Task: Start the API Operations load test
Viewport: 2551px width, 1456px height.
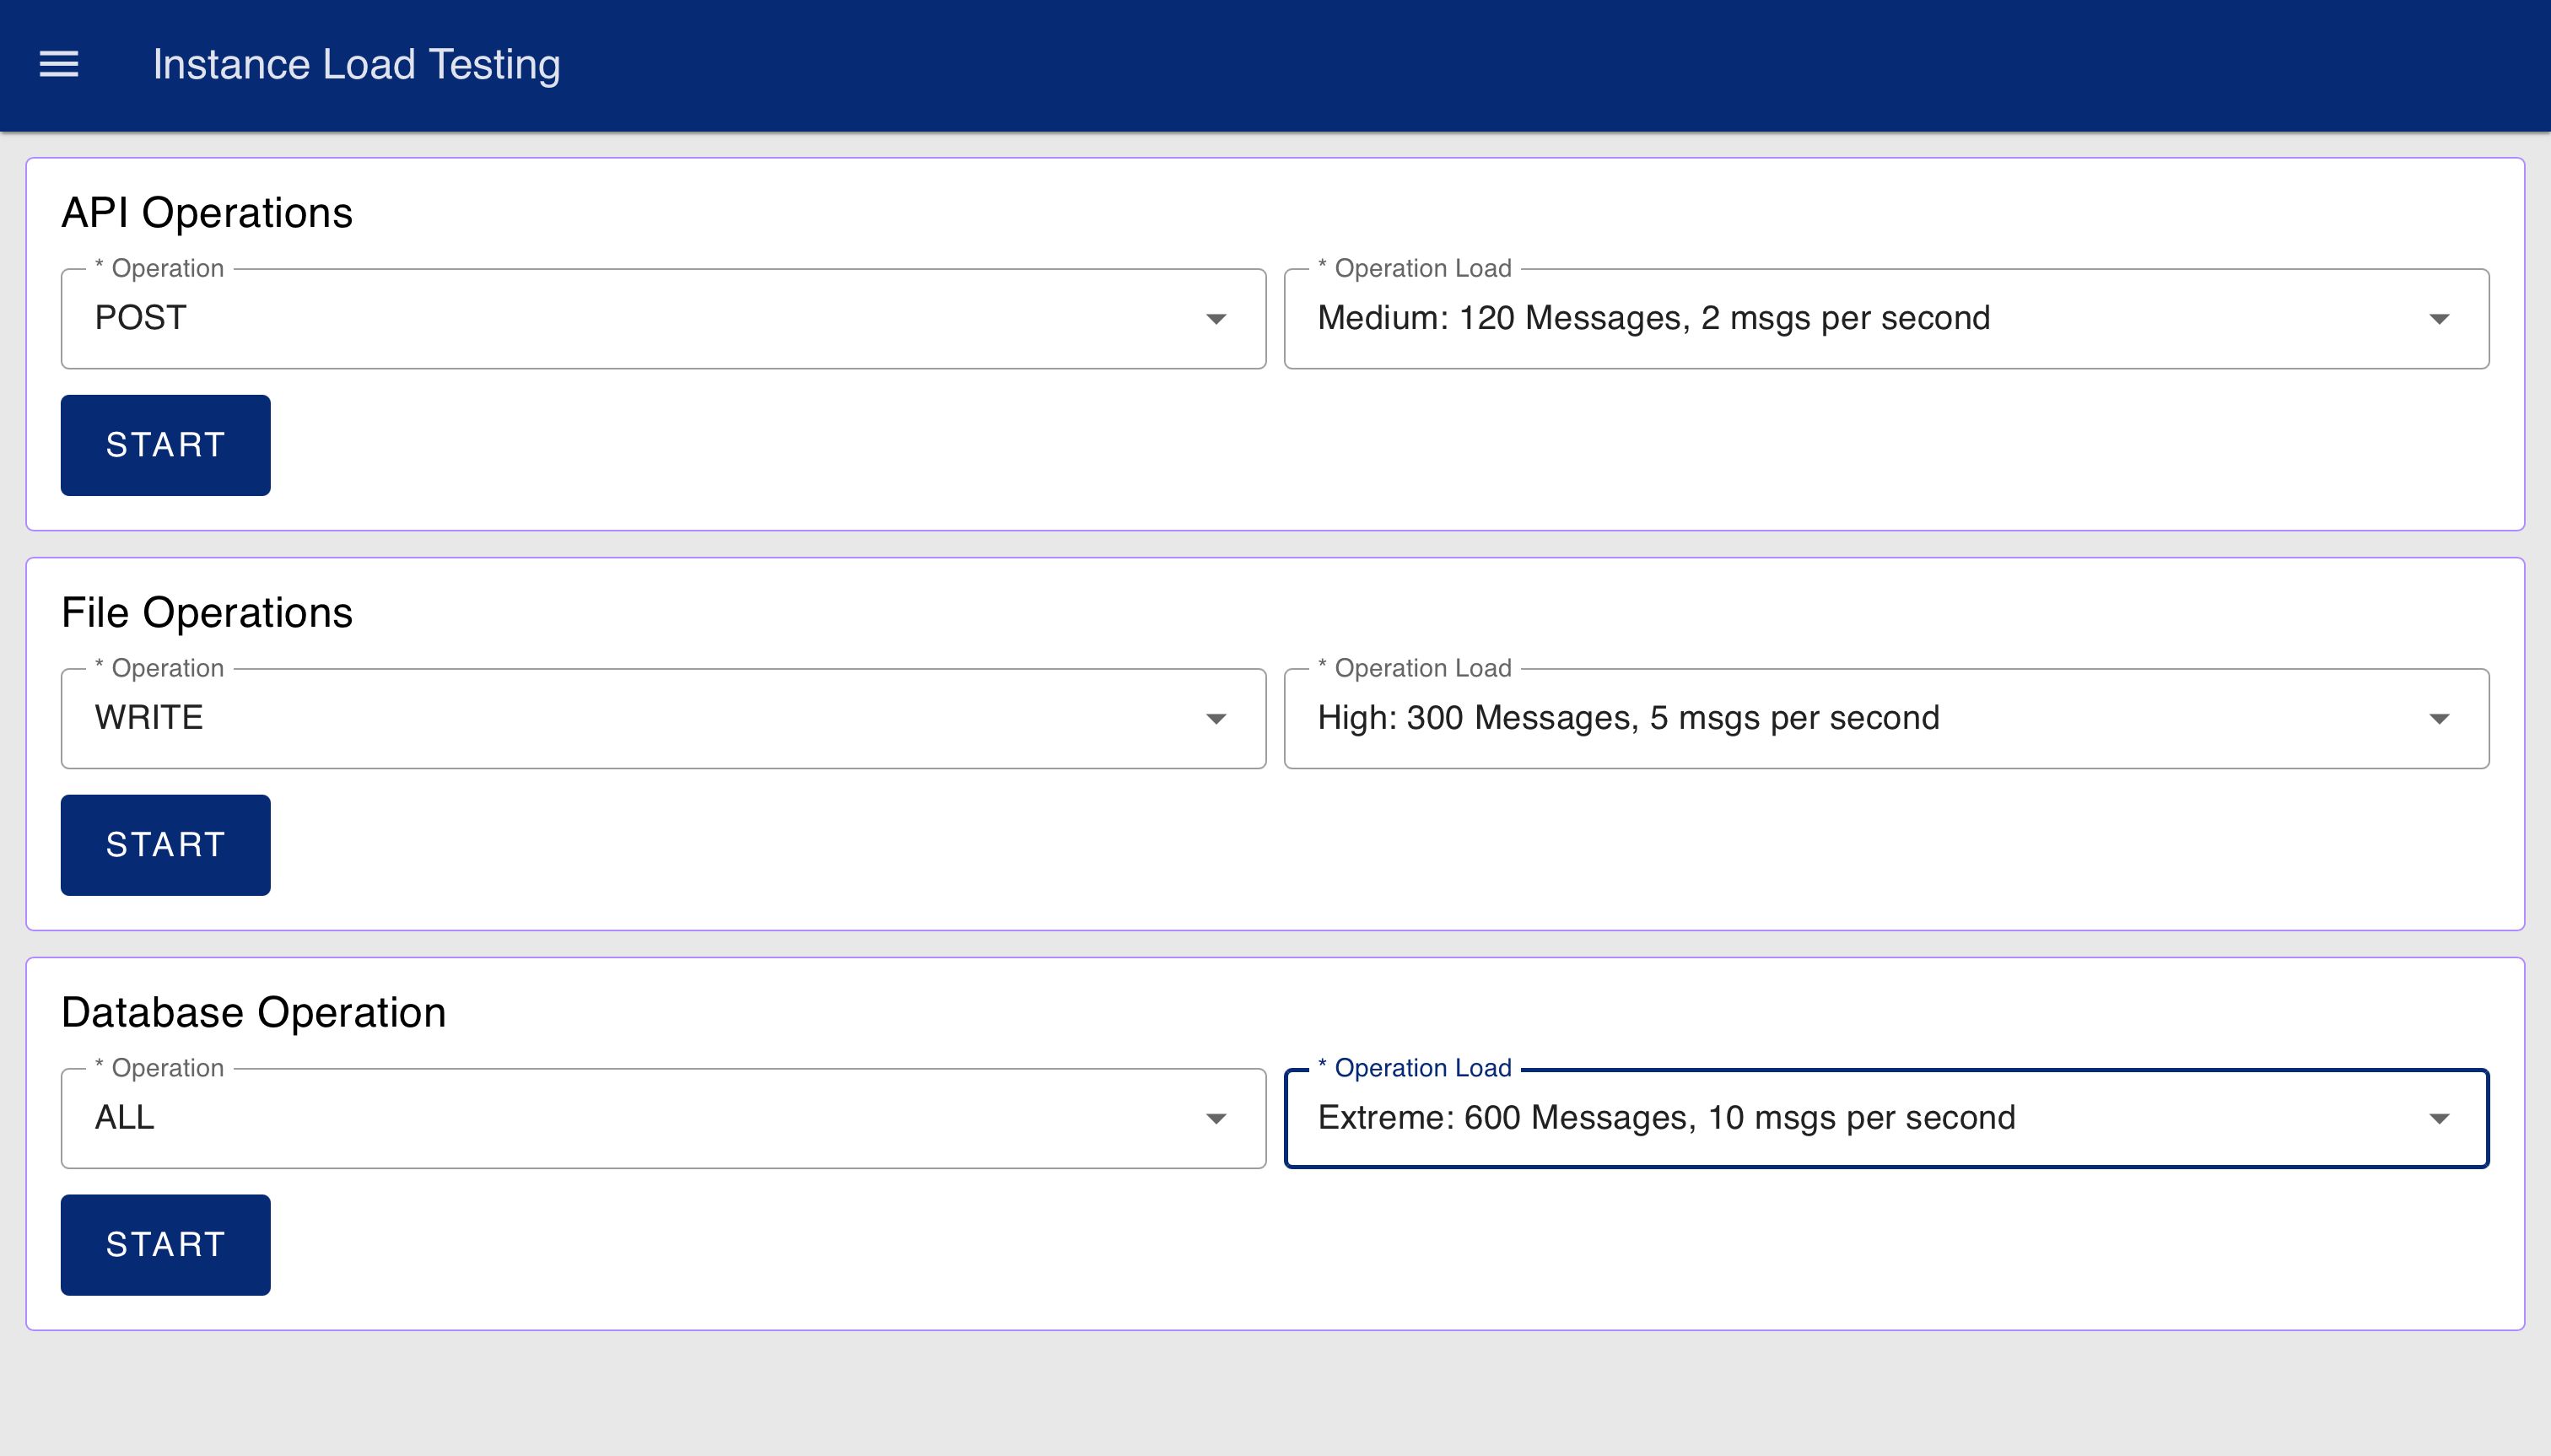Action: (x=165, y=445)
